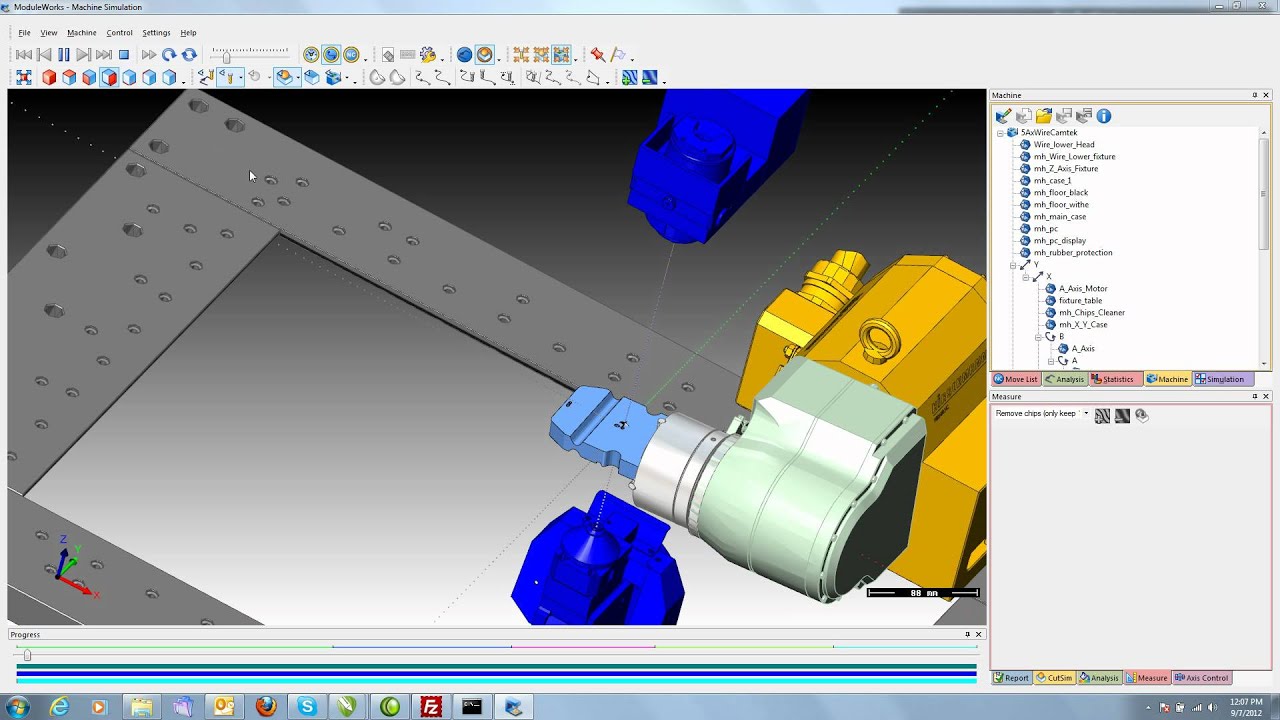Screen dimensions: 1280x720
Task: Click the fit-to-view icon on second toolbar
Action: [24, 77]
